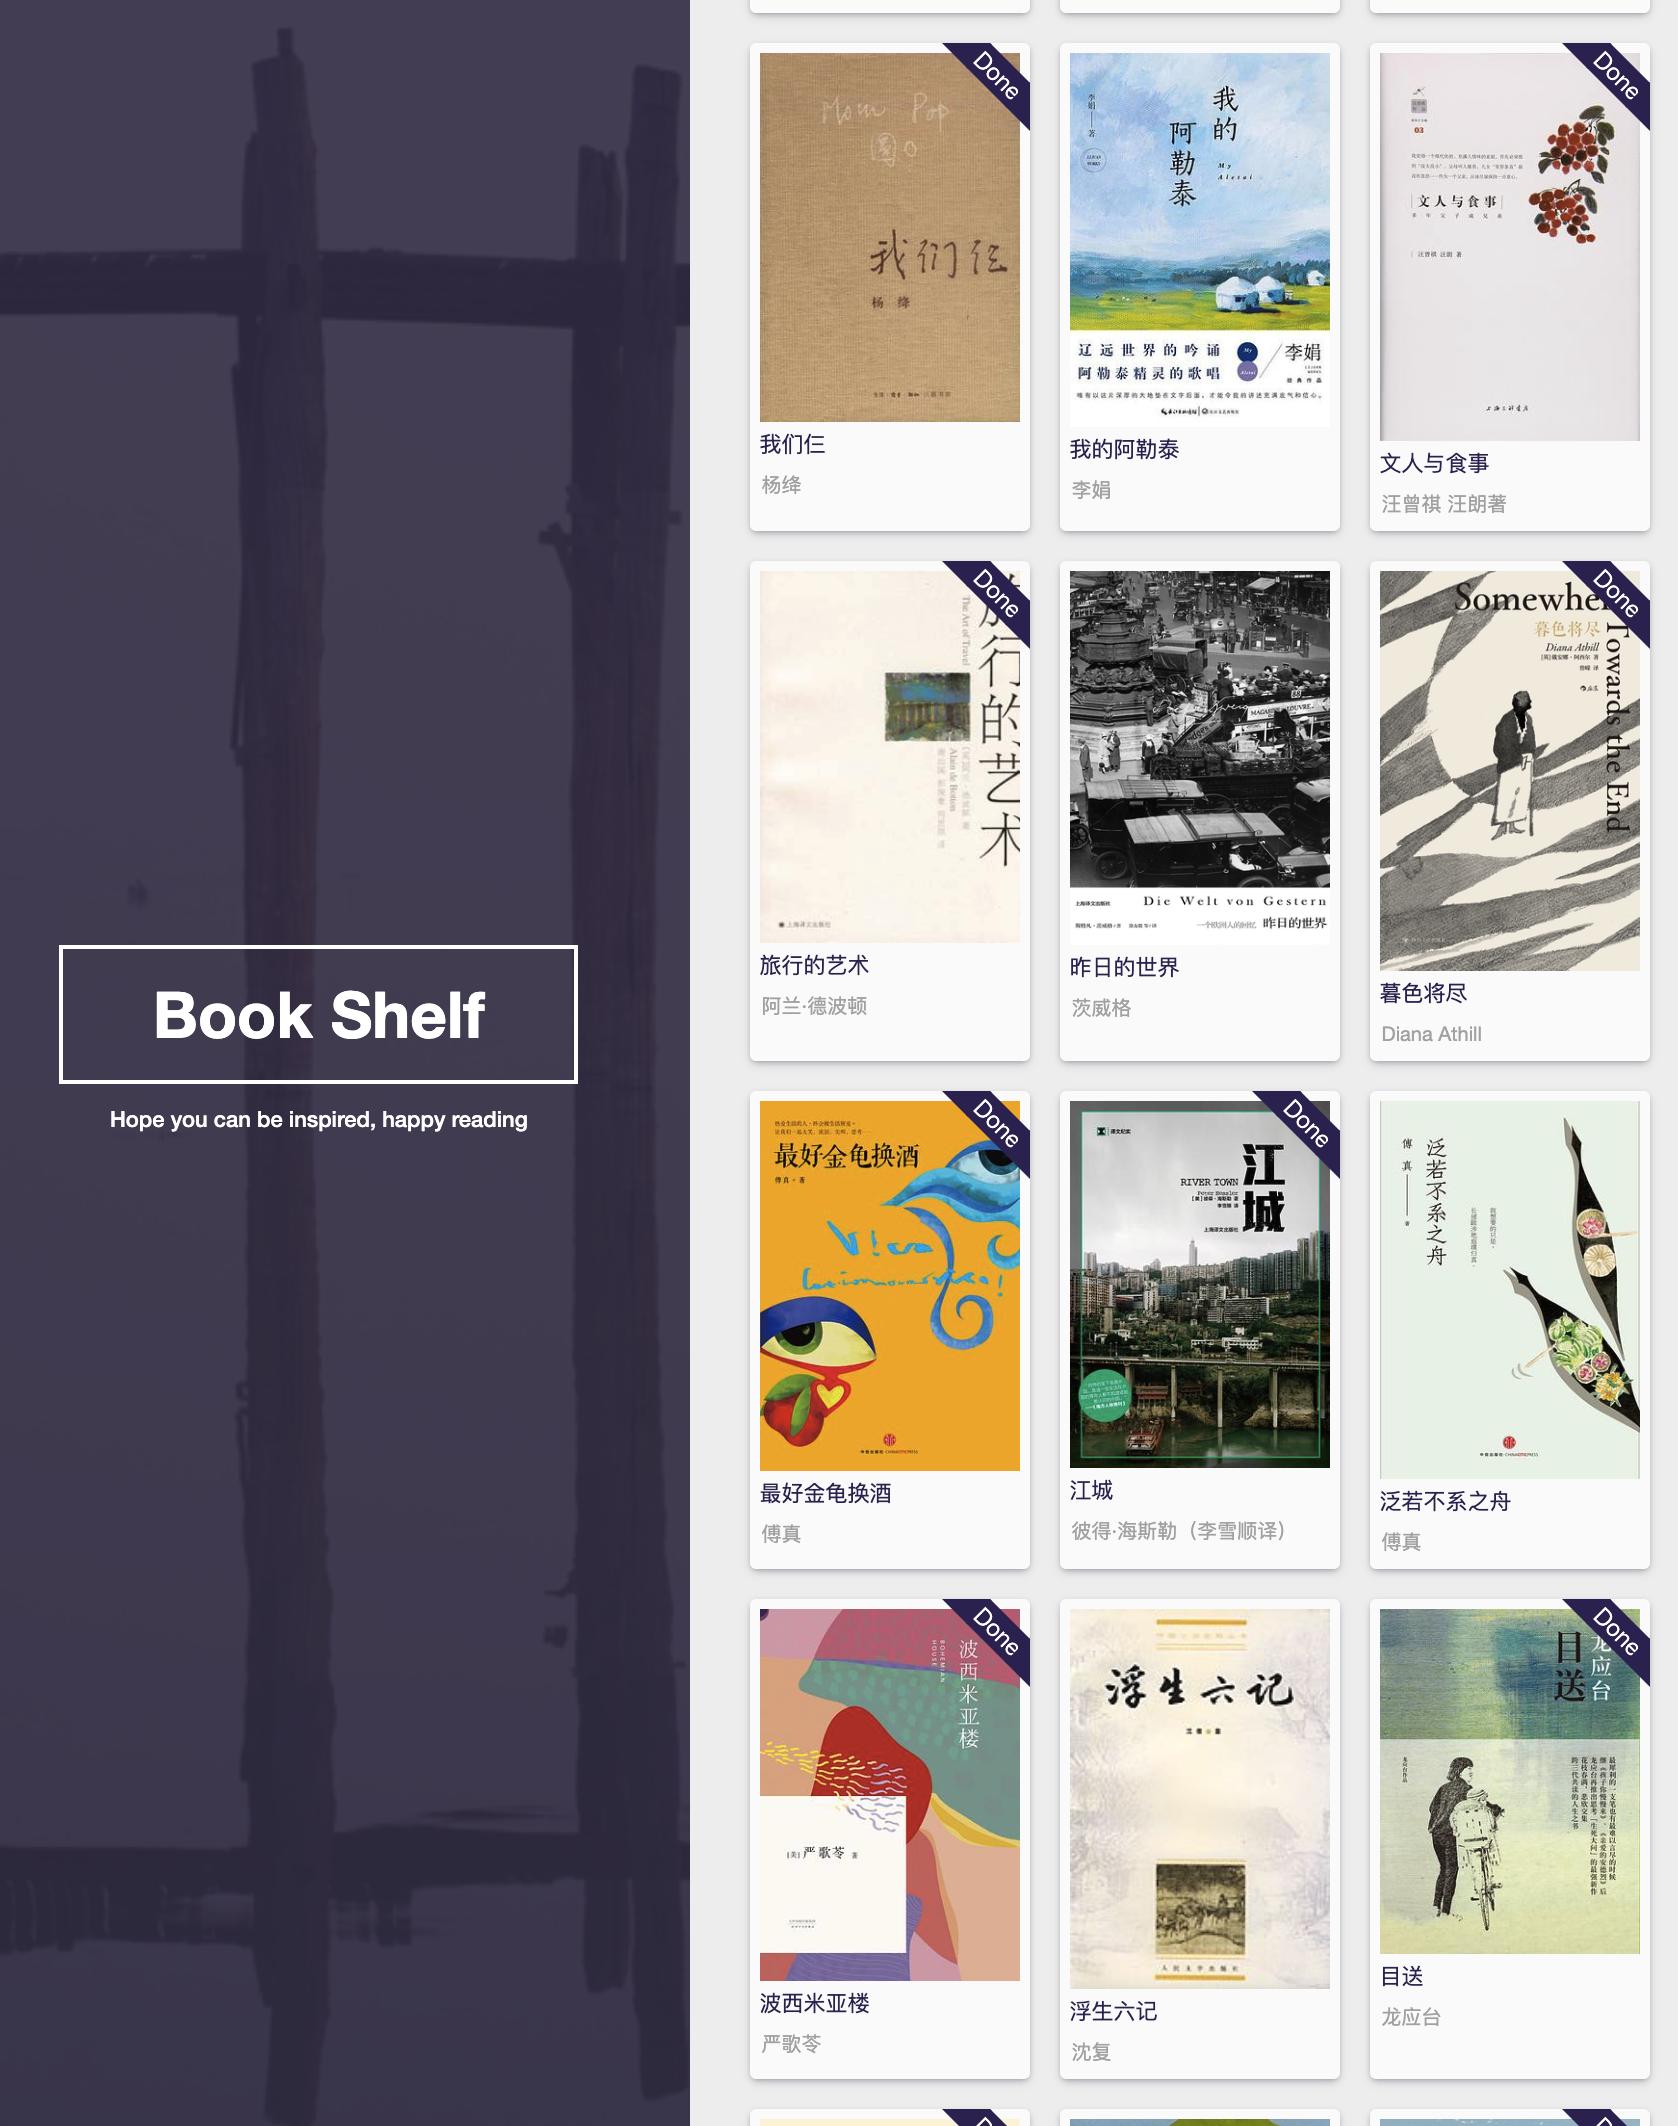The image size is (1678, 2126).
Task: Click the 江城 title text
Action: click(x=1091, y=1491)
